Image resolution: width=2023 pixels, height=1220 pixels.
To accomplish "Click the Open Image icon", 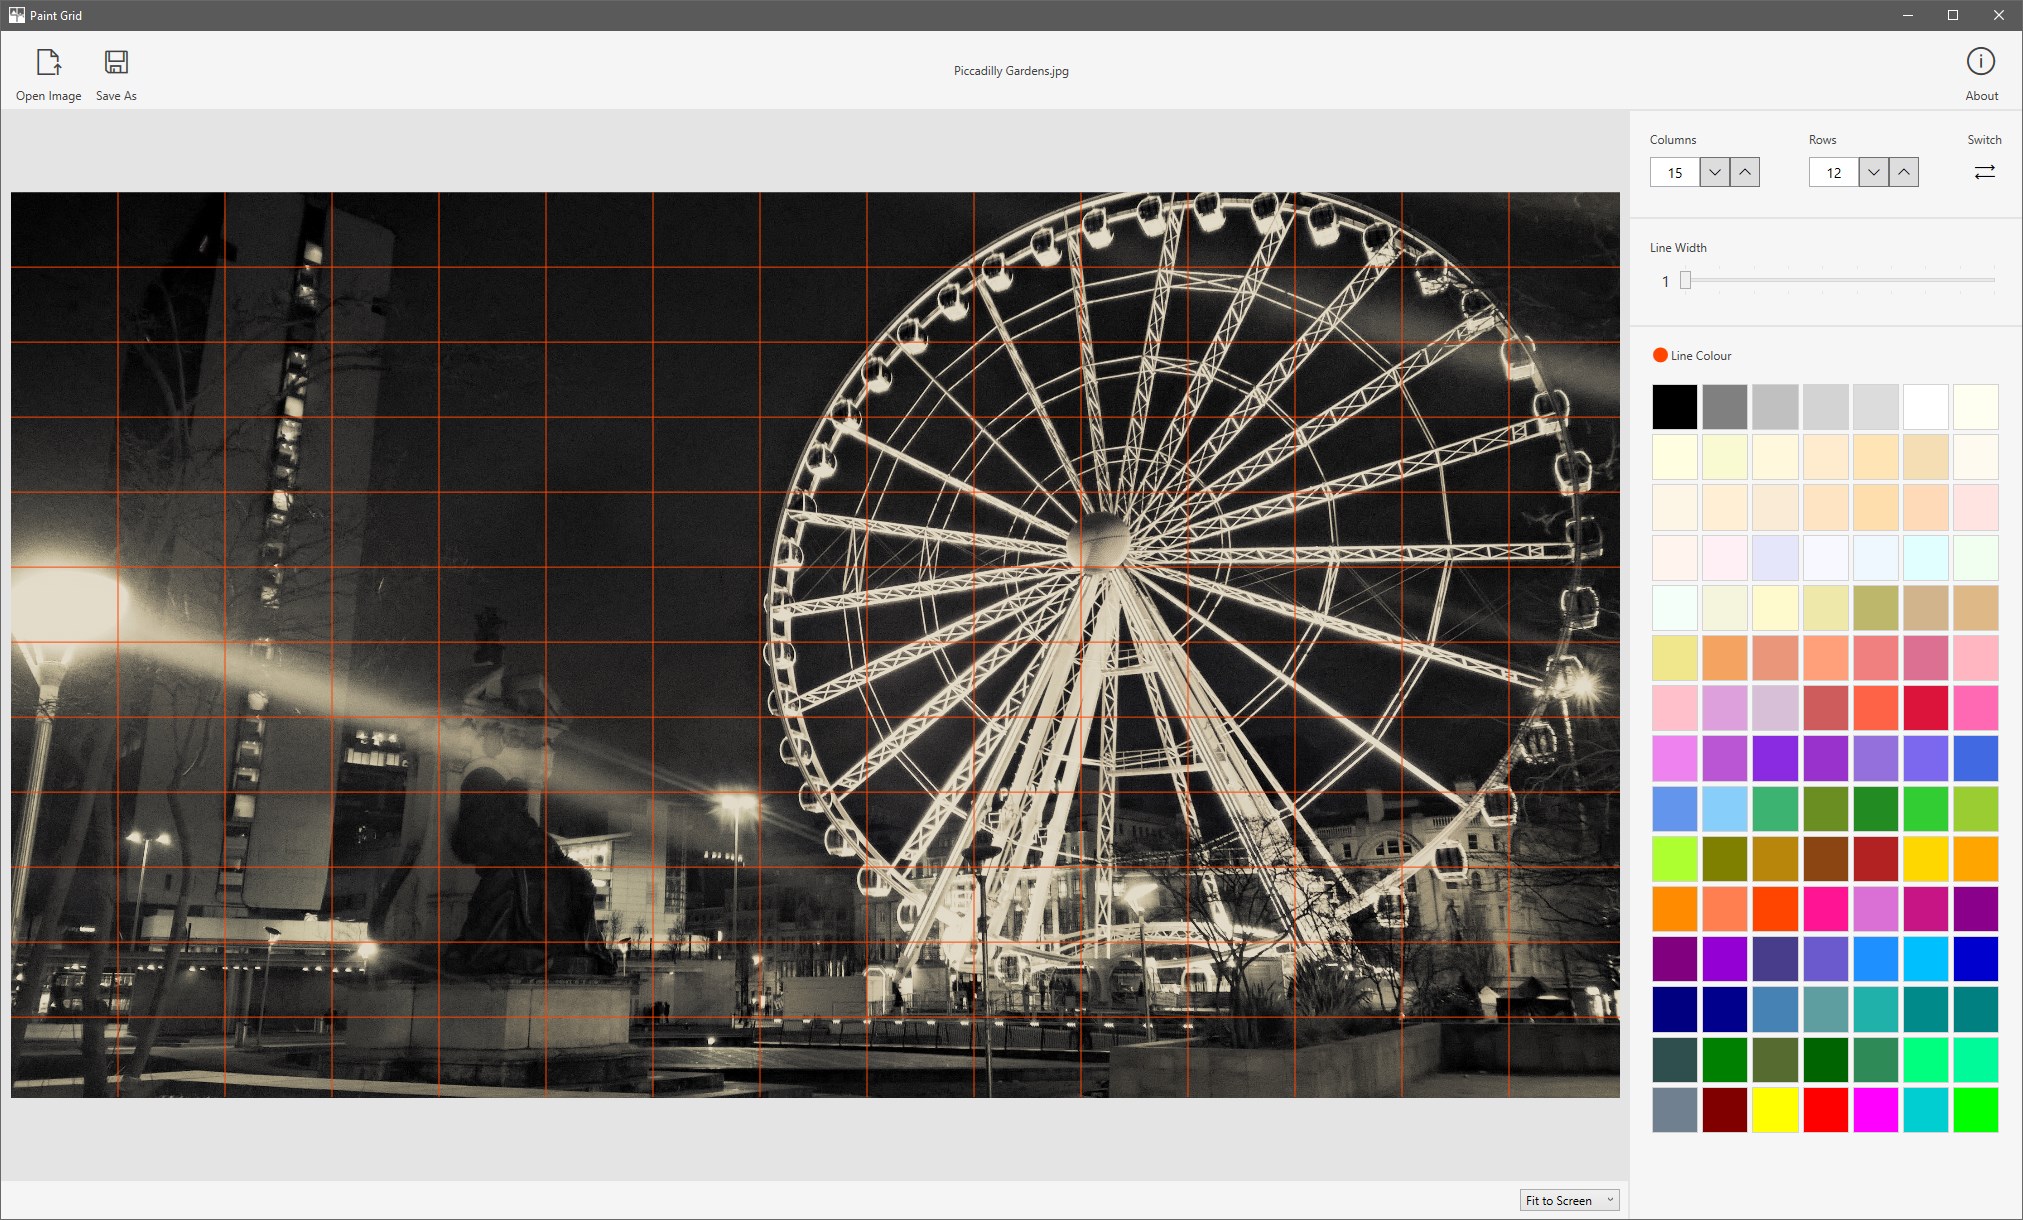I will coord(48,63).
